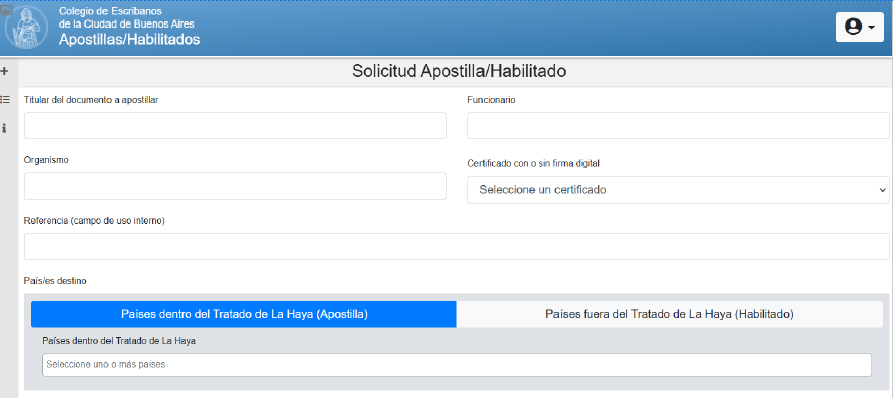The height and width of the screenshot is (398, 893).
Task: Click the Organismo label text
Action: click(x=46, y=160)
